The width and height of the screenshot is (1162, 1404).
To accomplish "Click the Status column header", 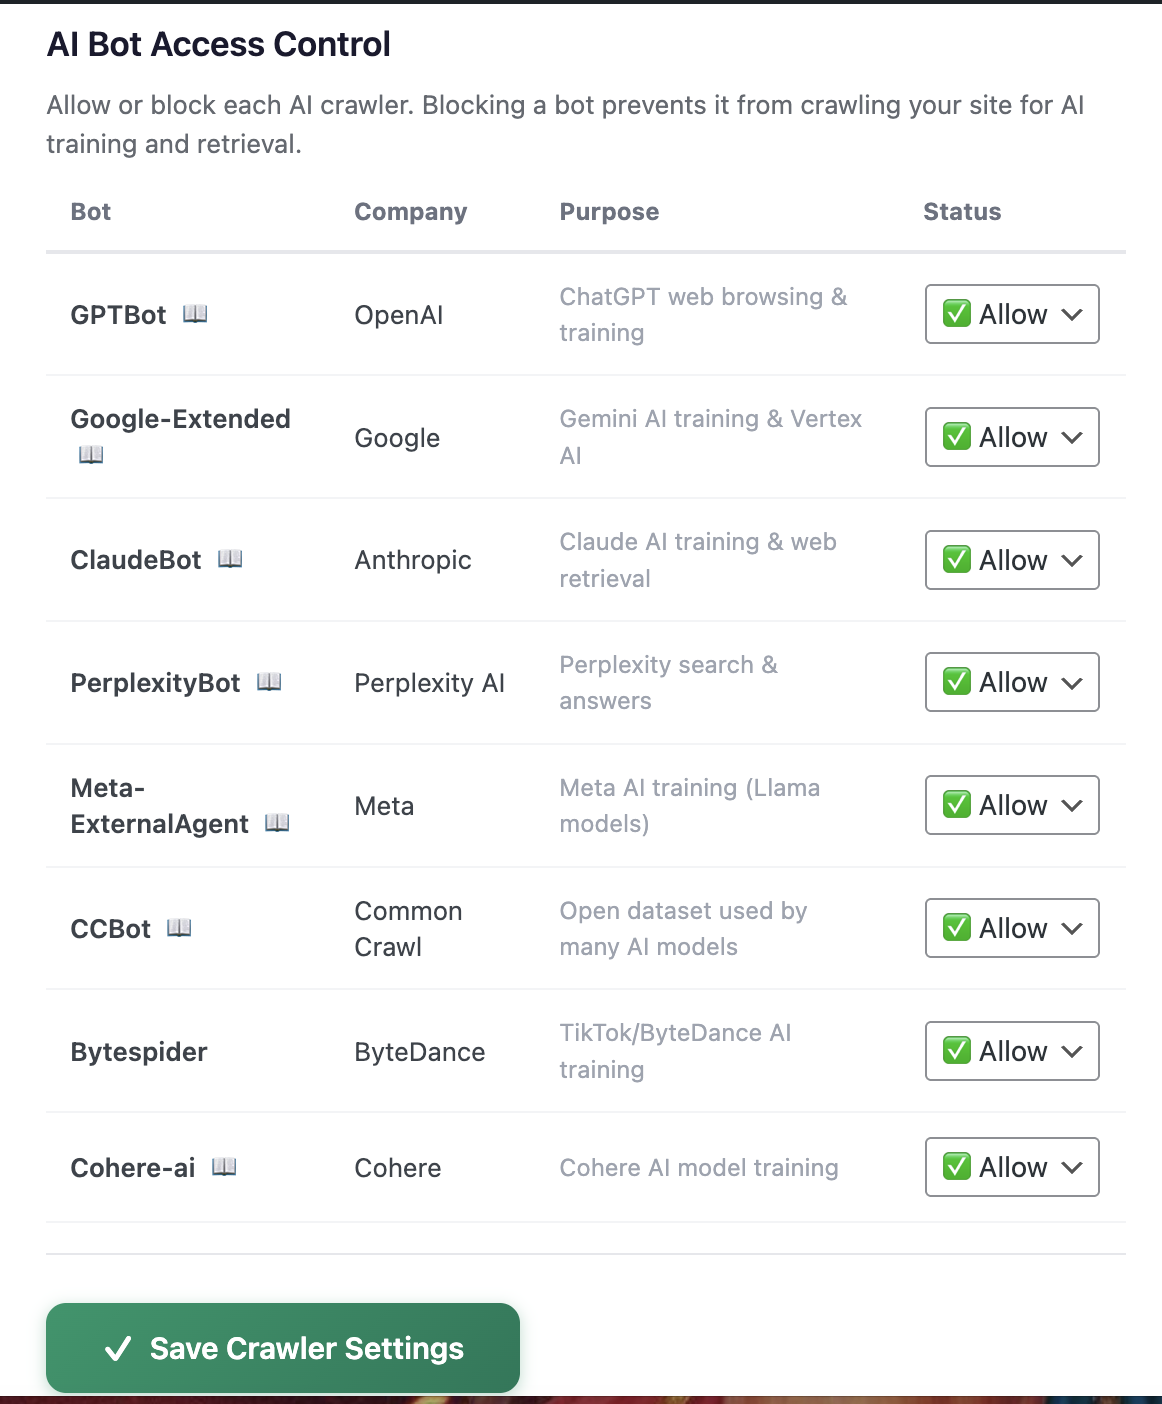I will click(962, 212).
